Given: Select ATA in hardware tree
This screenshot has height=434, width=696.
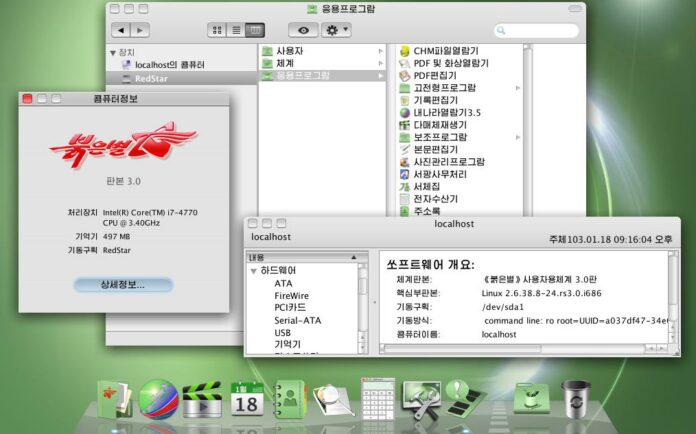Looking at the screenshot, I should pyautogui.click(x=283, y=284).
